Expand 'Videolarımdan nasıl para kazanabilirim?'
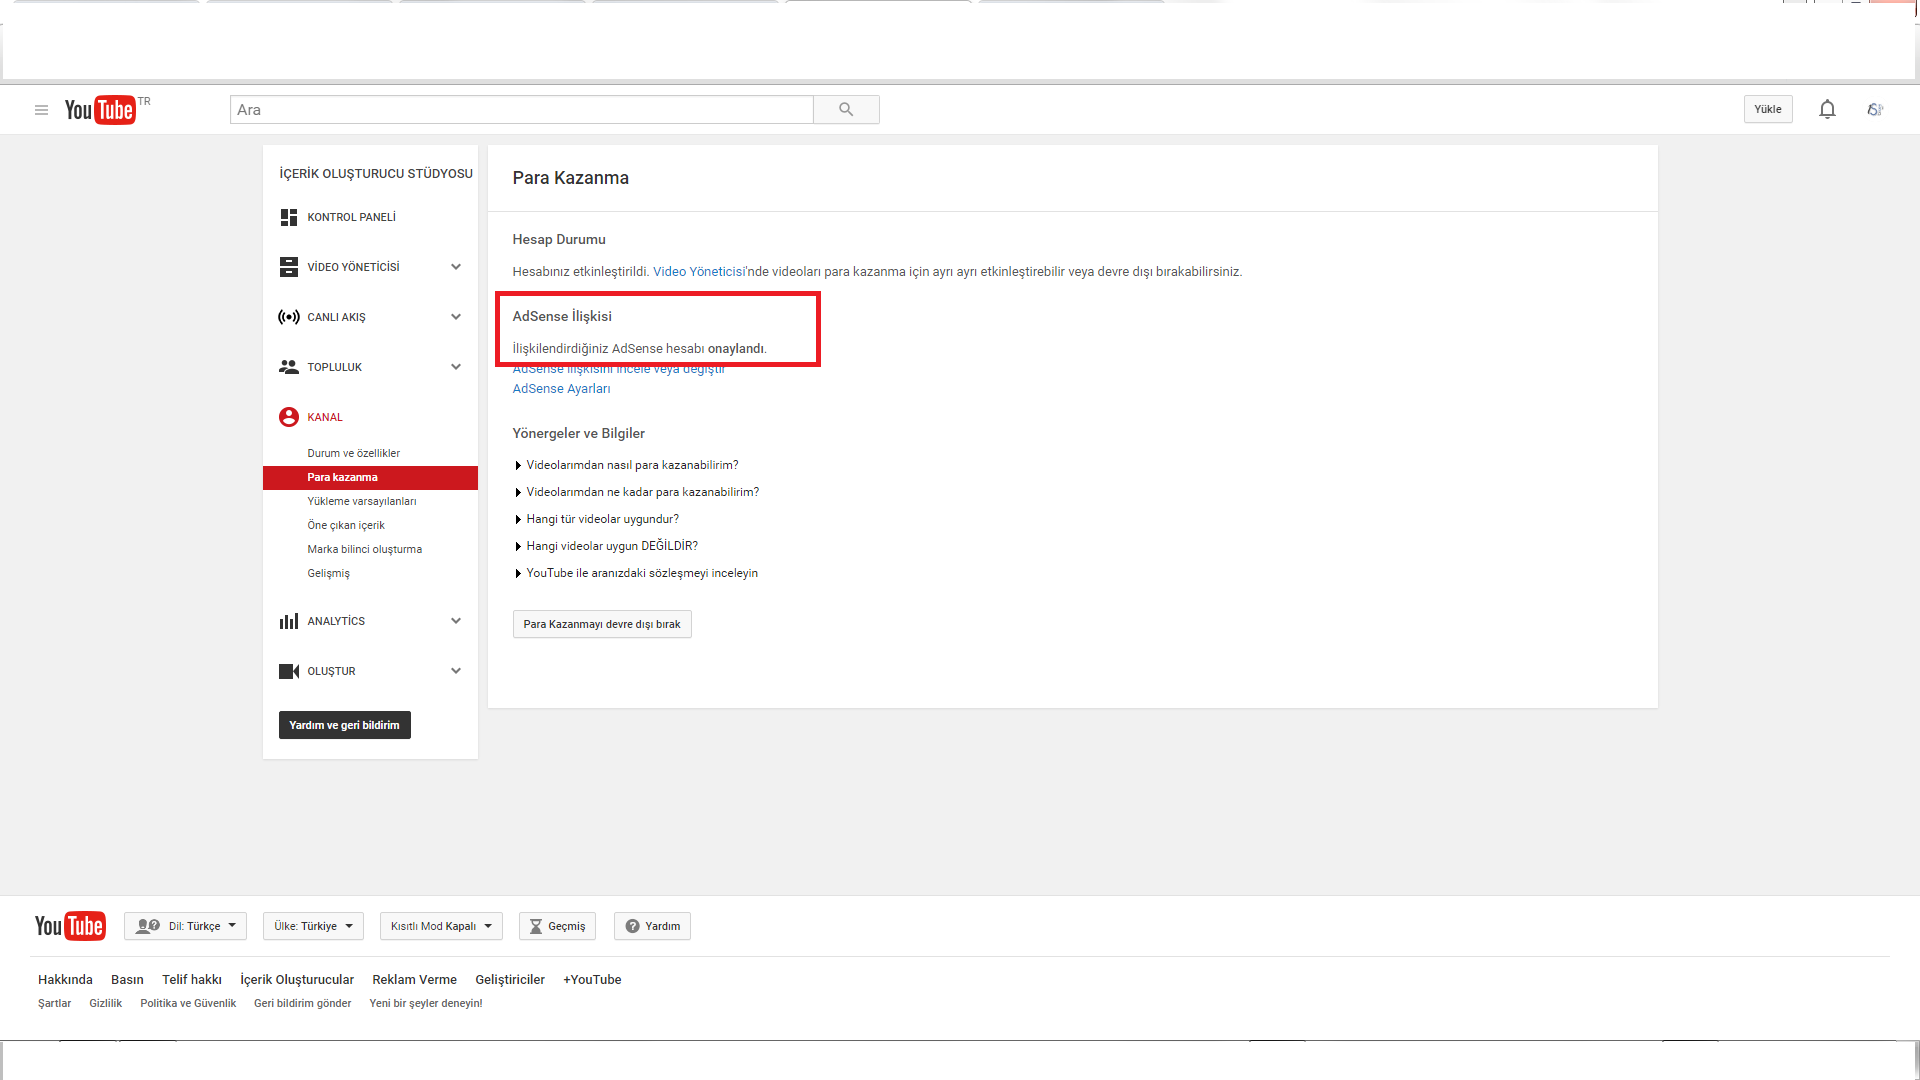This screenshot has width=1920, height=1080. (627, 465)
